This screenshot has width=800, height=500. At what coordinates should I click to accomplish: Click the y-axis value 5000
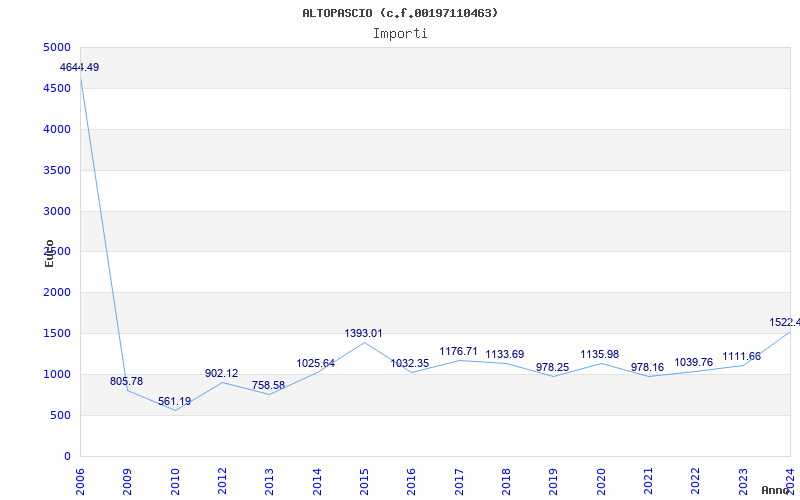pos(57,47)
